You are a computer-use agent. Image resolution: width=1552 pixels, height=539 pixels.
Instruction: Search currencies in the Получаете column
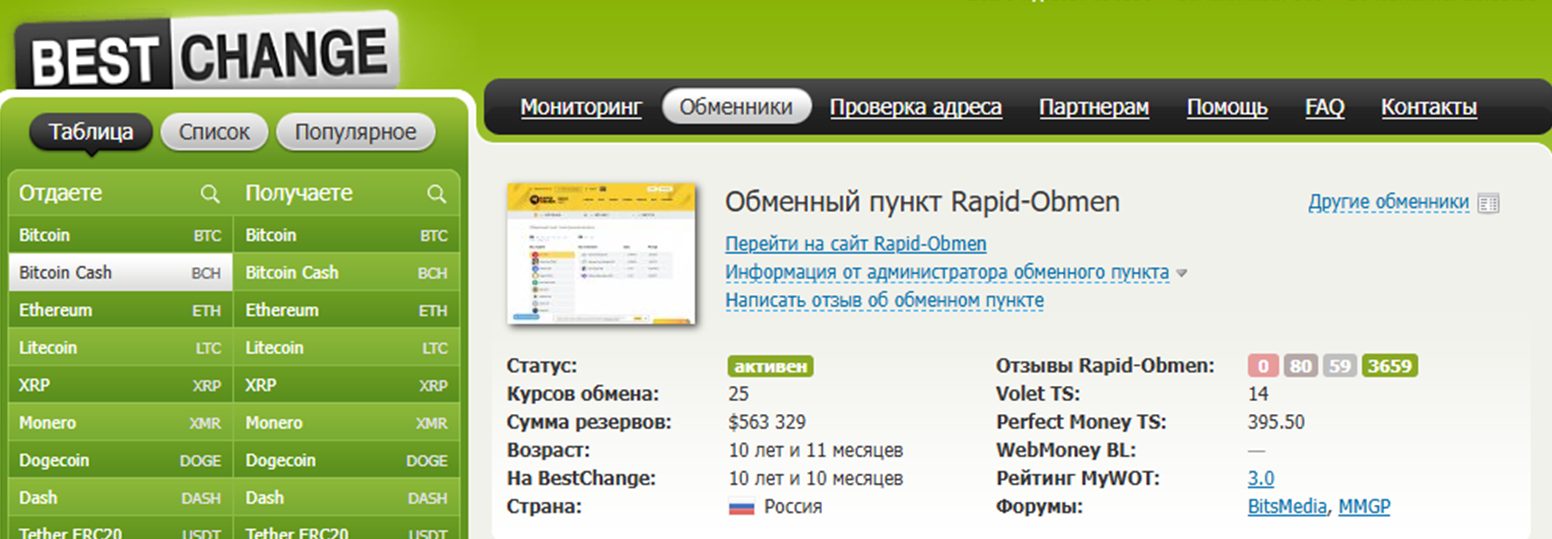click(x=437, y=194)
